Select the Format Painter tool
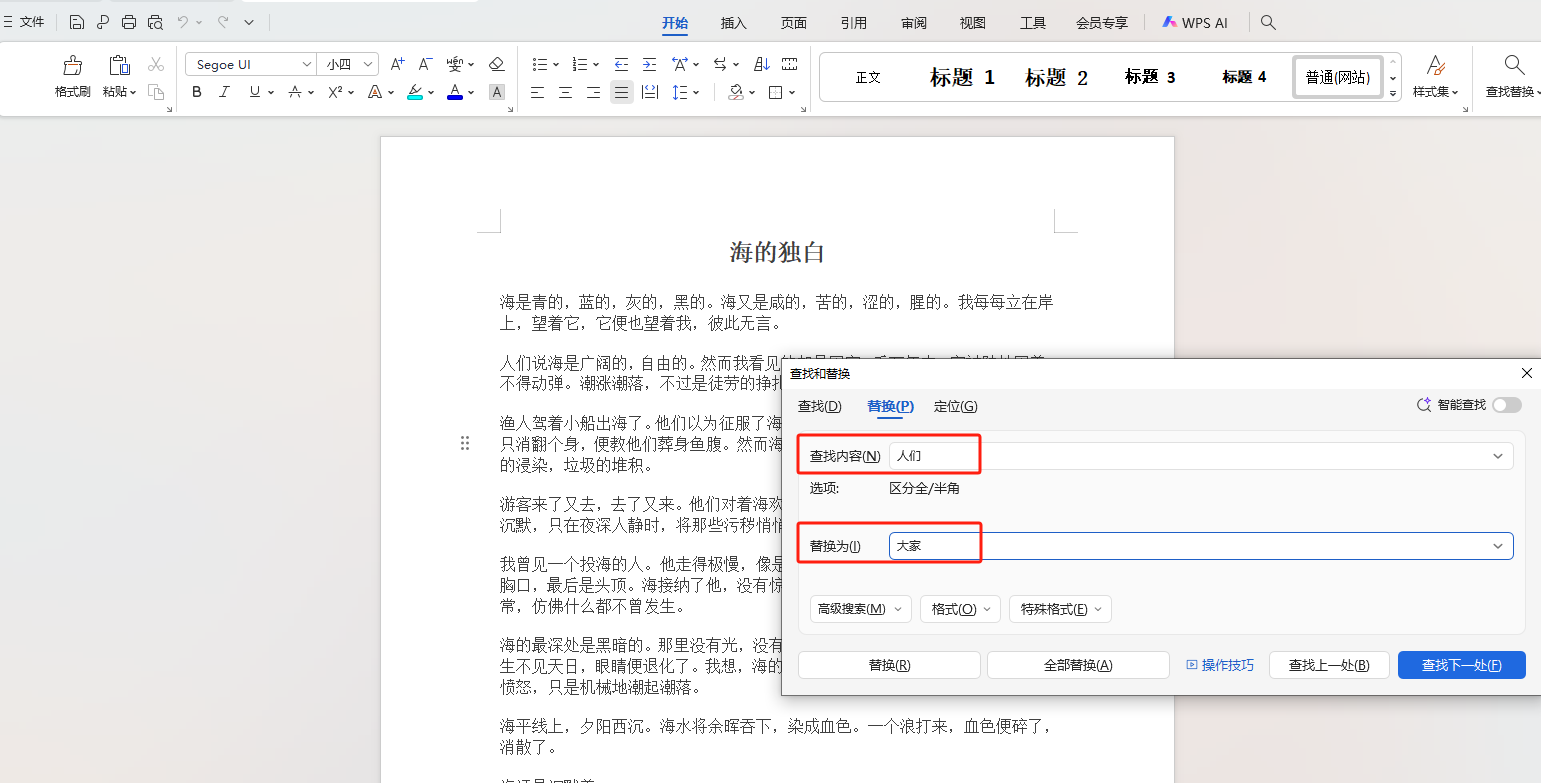1541x783 pixels. pos(71,71)
